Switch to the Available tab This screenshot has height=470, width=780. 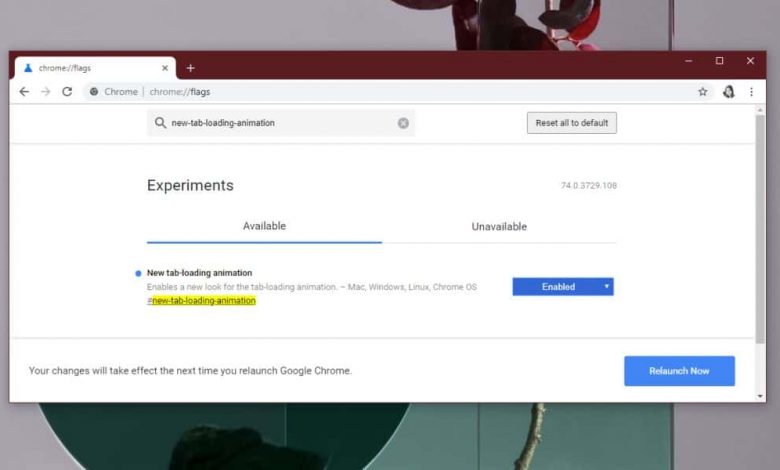point(264,226)
